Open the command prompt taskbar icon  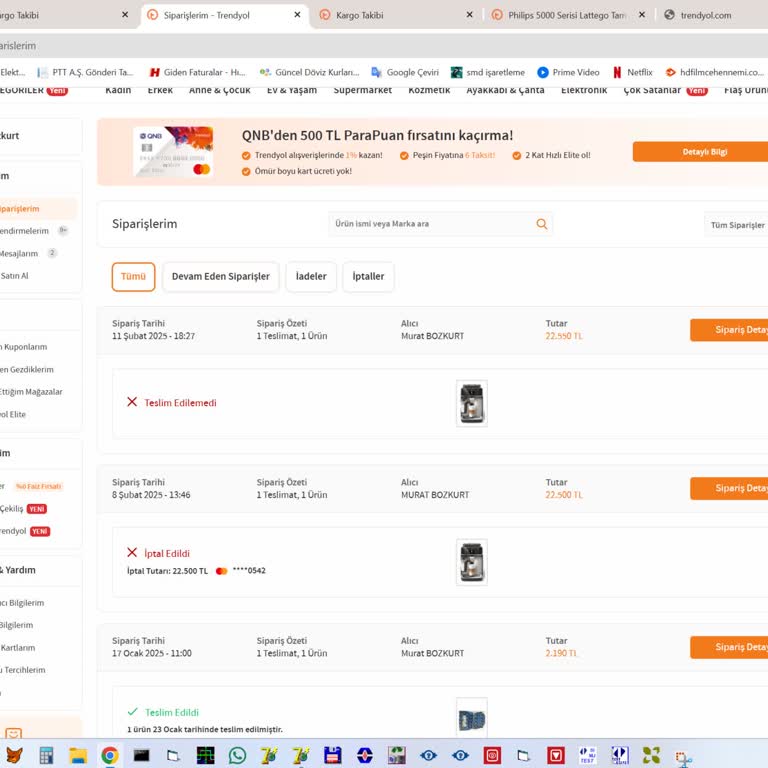pyautogui.click(x=142, y=755)
